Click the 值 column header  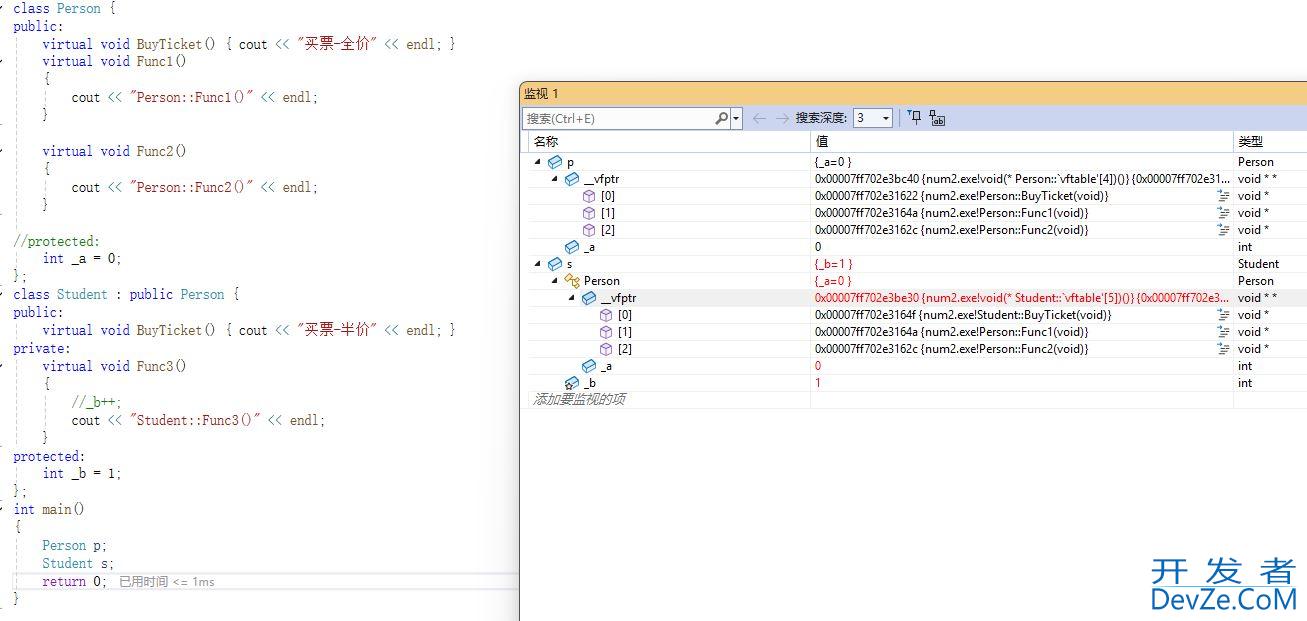click(x=1021, y=142)
